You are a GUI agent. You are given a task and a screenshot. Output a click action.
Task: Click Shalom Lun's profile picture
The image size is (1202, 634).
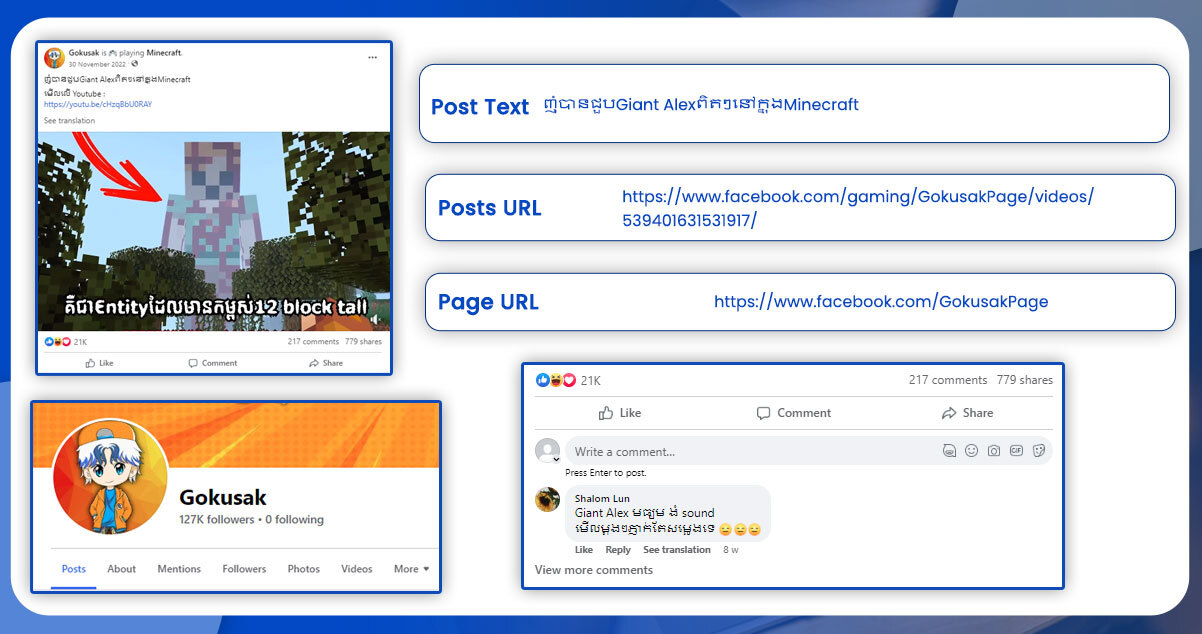[547, 499]
